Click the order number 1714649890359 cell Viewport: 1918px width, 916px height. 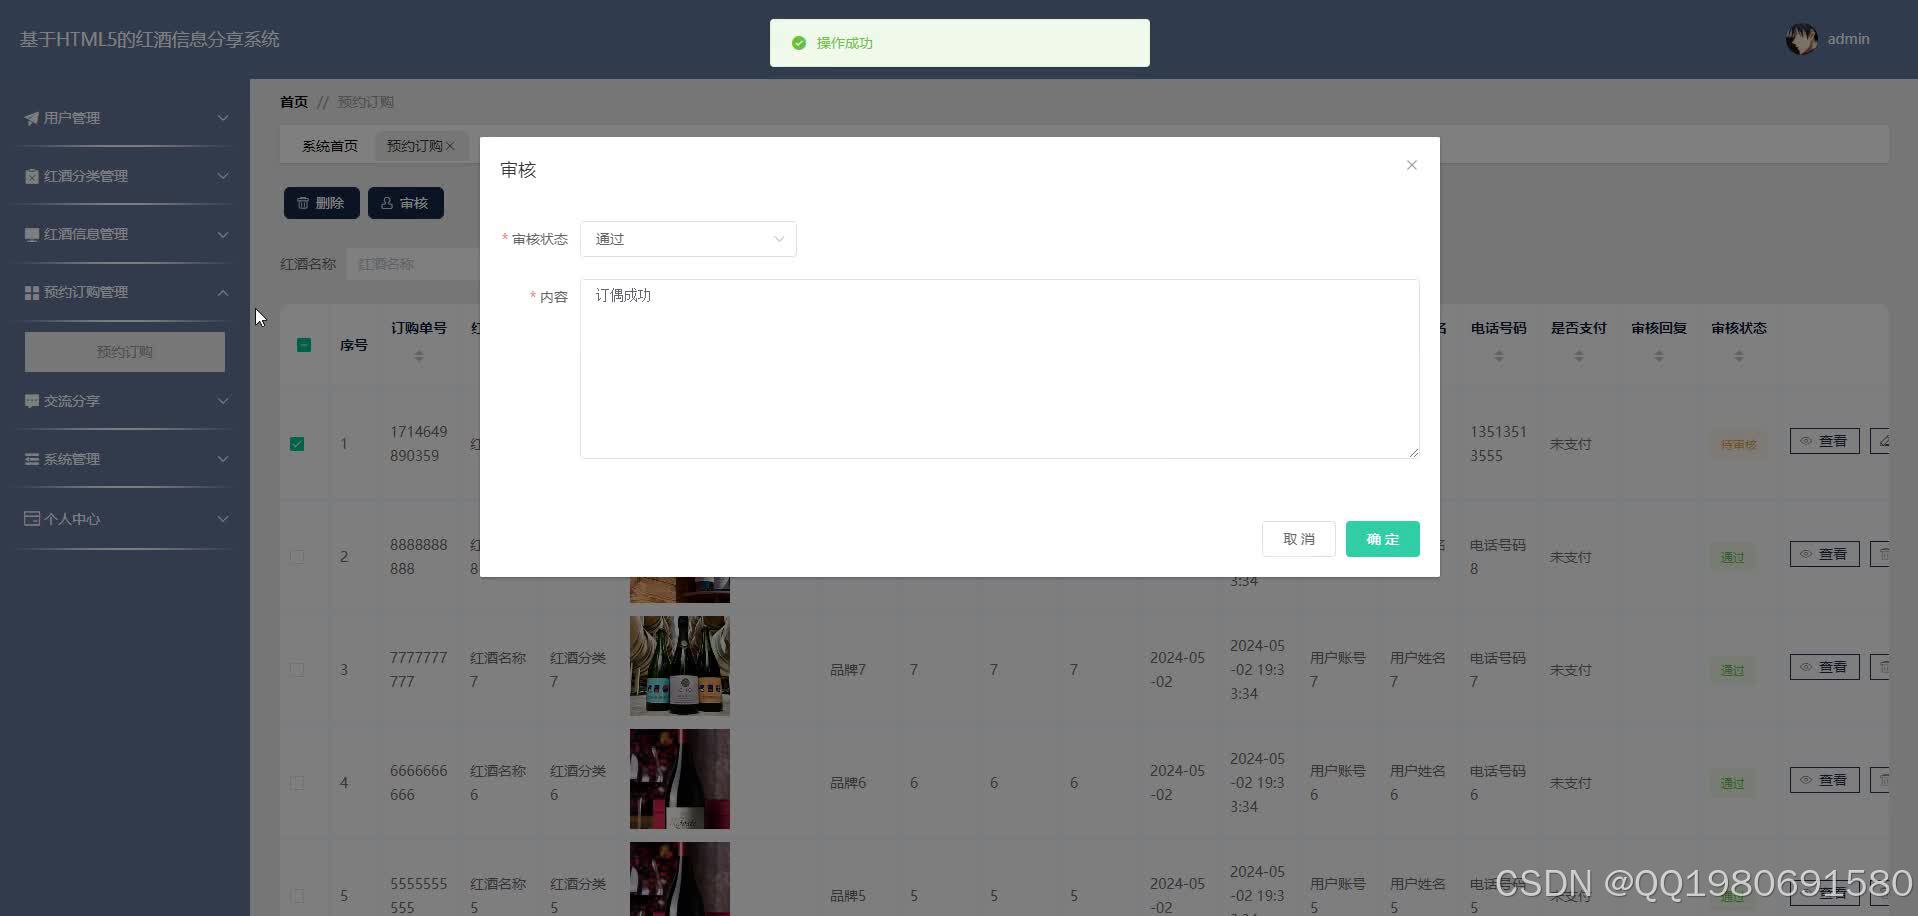click(419, 444)
